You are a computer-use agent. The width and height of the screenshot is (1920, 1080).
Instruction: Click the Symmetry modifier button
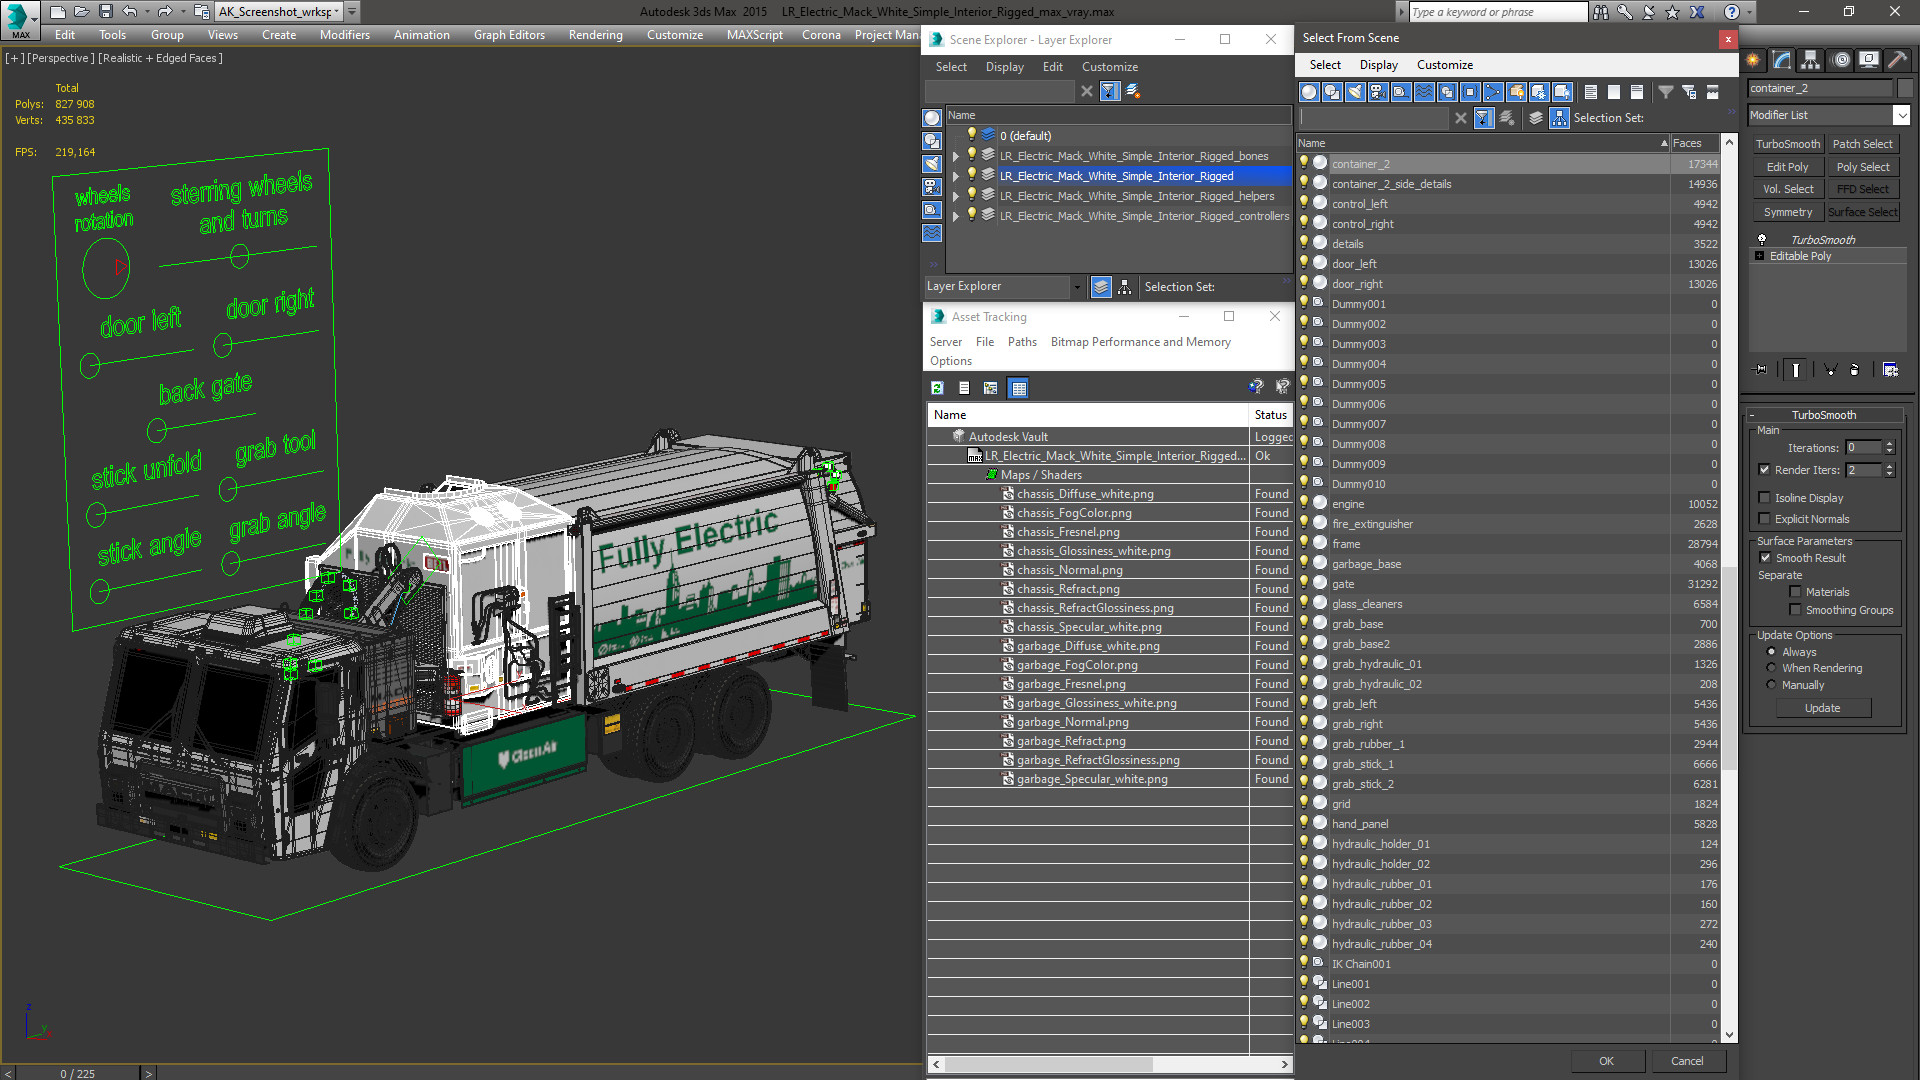point(1787,212)
